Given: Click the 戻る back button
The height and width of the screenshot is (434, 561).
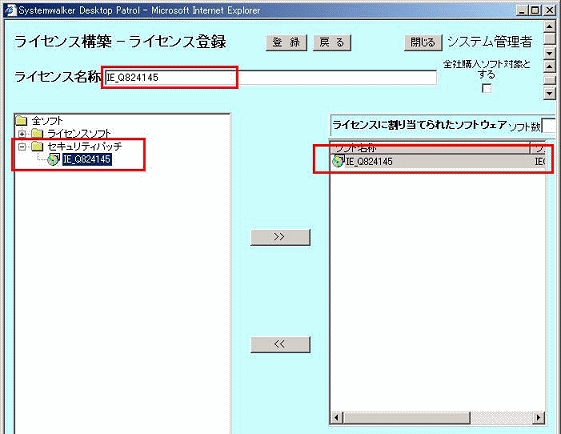Looking at the screenshot, I should coord(332,43).
